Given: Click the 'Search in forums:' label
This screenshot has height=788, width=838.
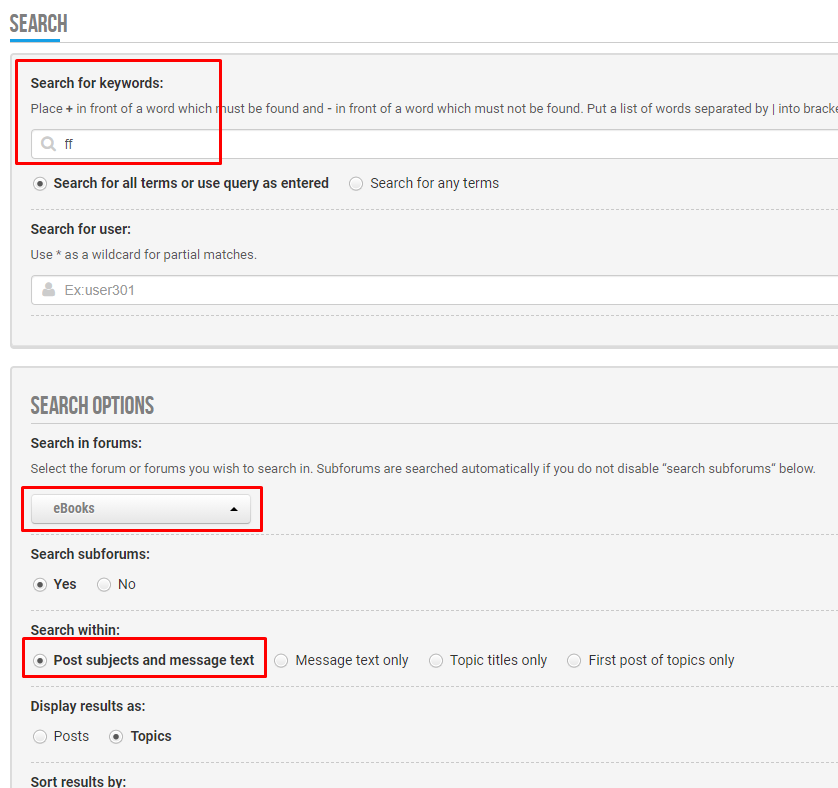Looking at the screenshot, I should 86,443.
